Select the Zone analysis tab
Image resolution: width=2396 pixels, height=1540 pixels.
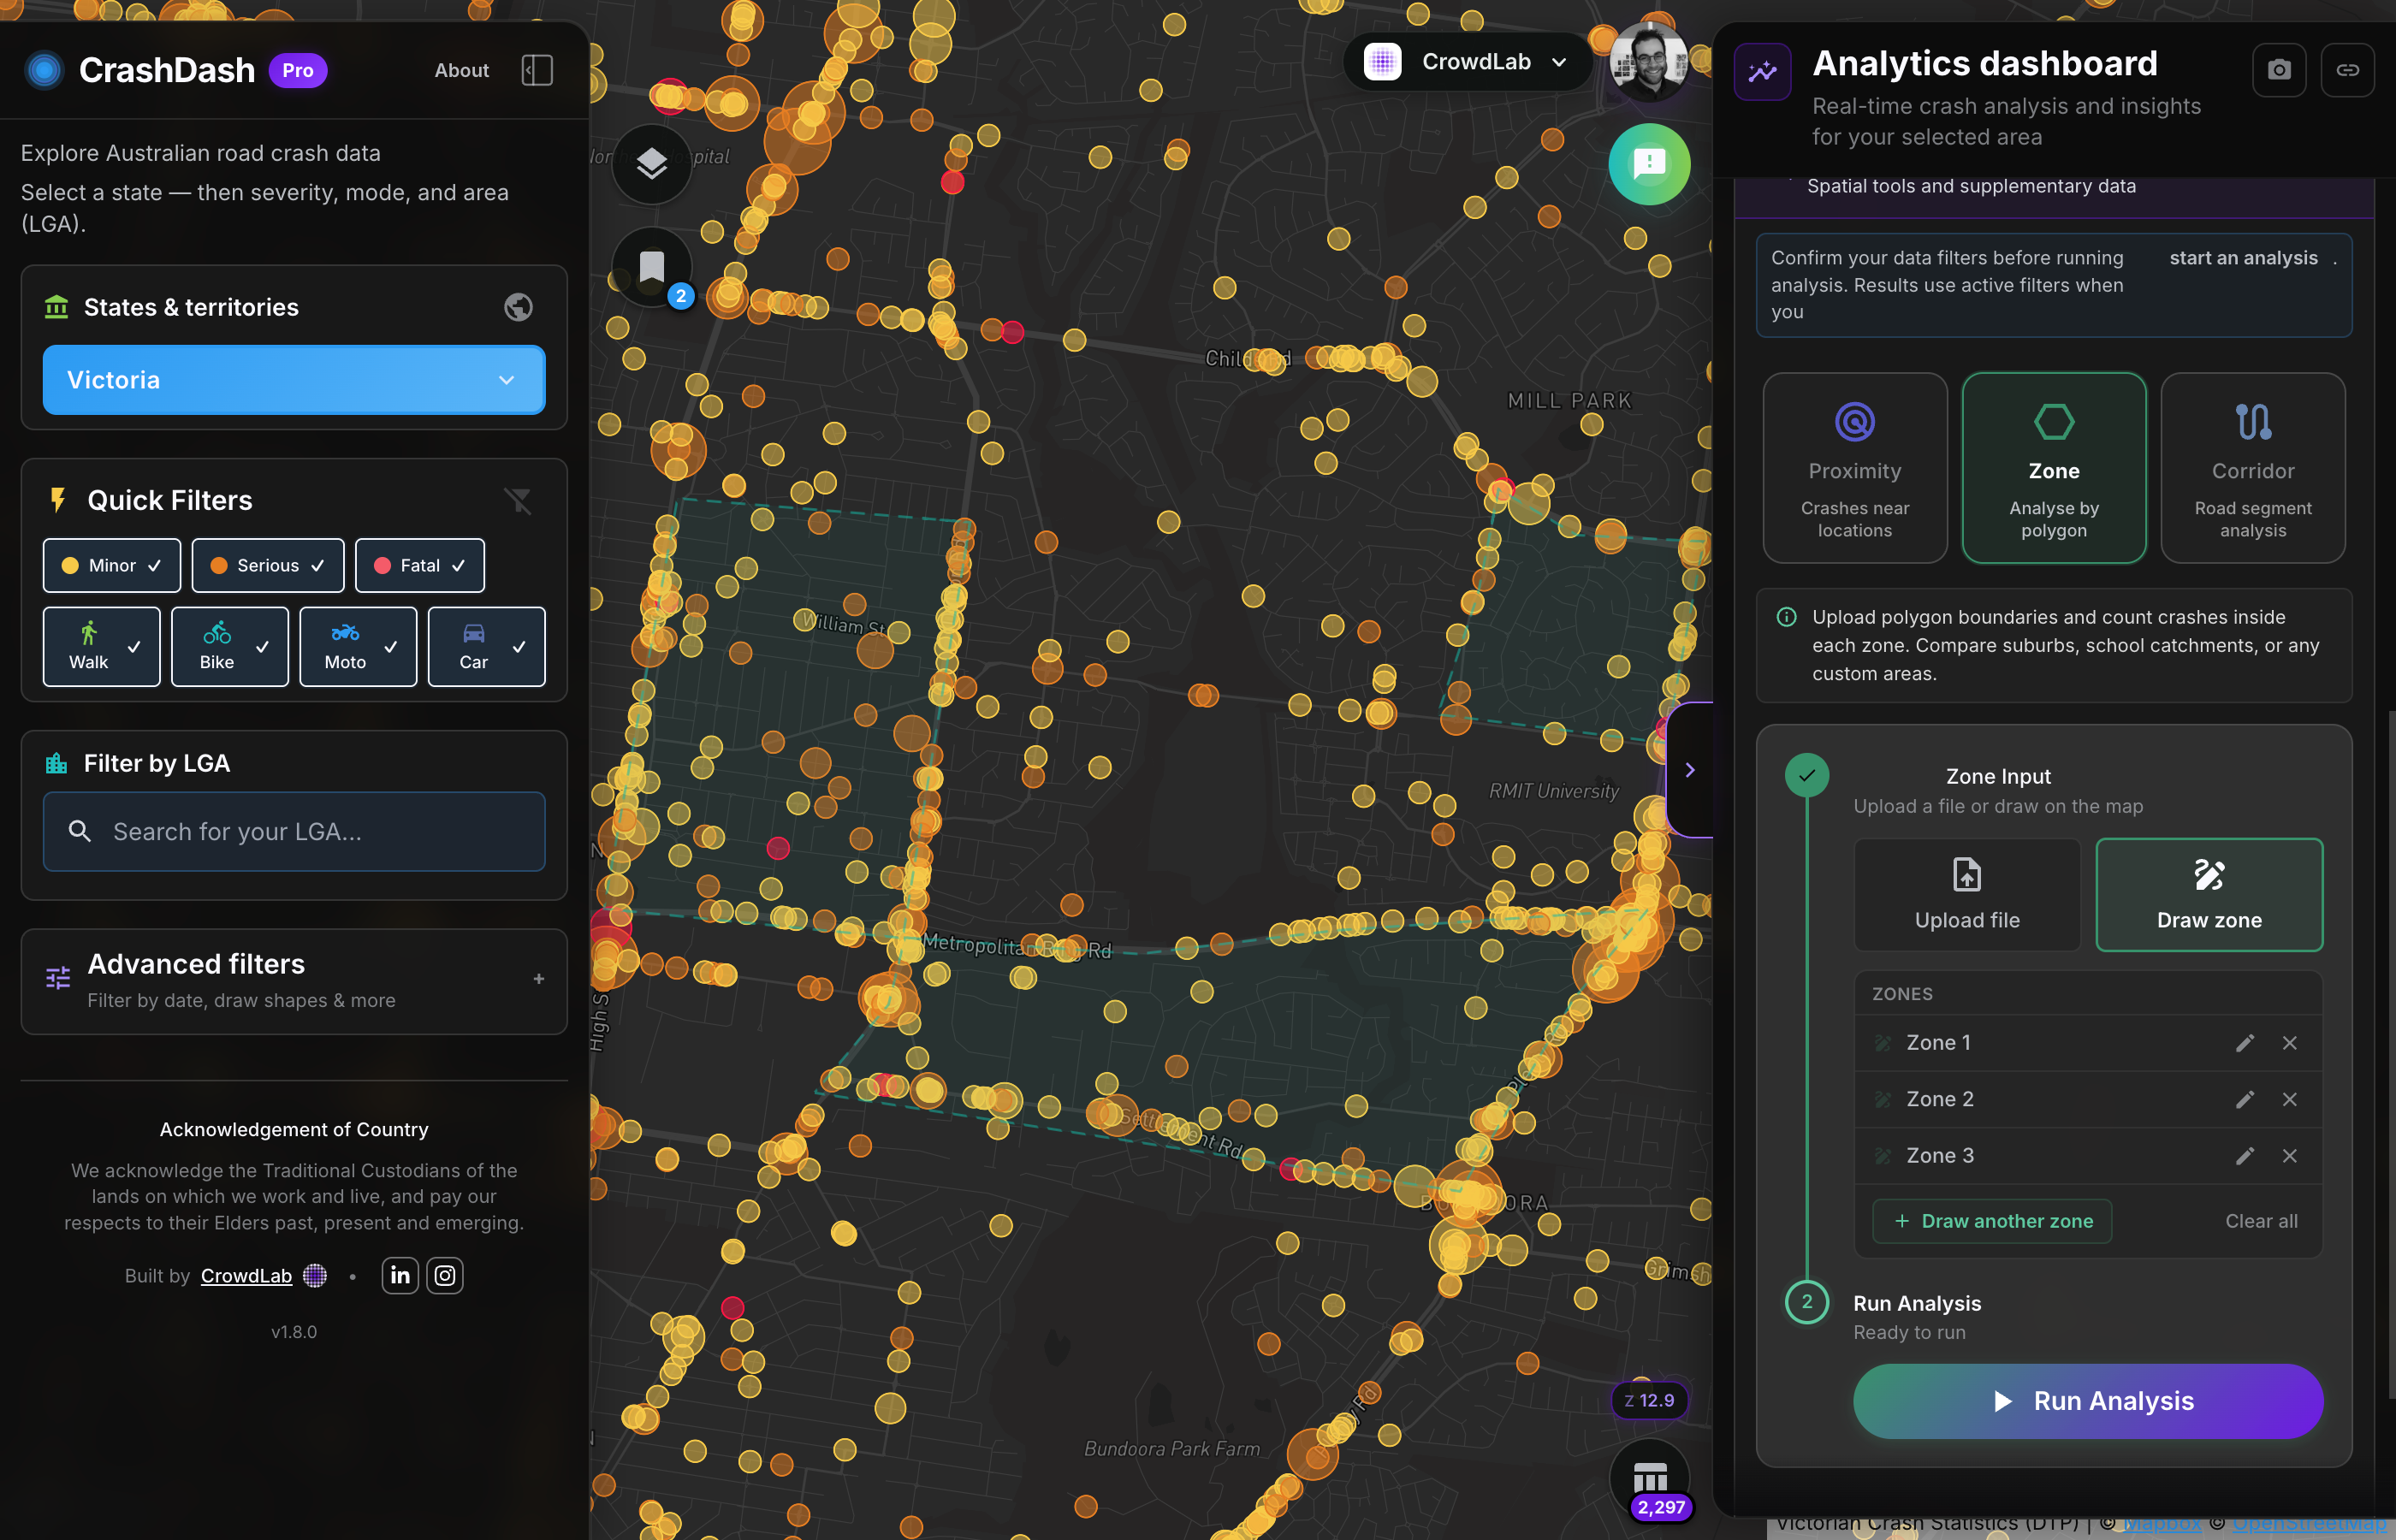click(x=2054, y=468)
